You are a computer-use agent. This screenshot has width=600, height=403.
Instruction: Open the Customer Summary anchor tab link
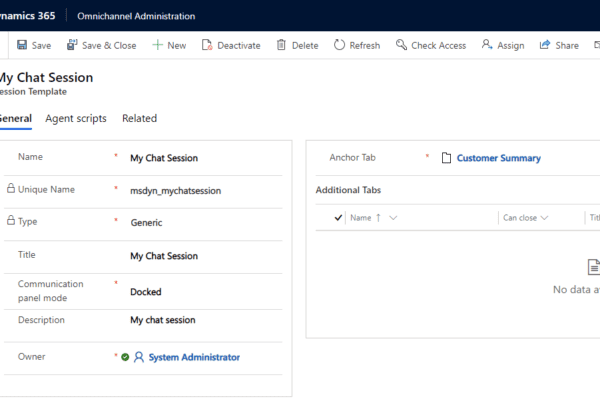tap(498, 158)
